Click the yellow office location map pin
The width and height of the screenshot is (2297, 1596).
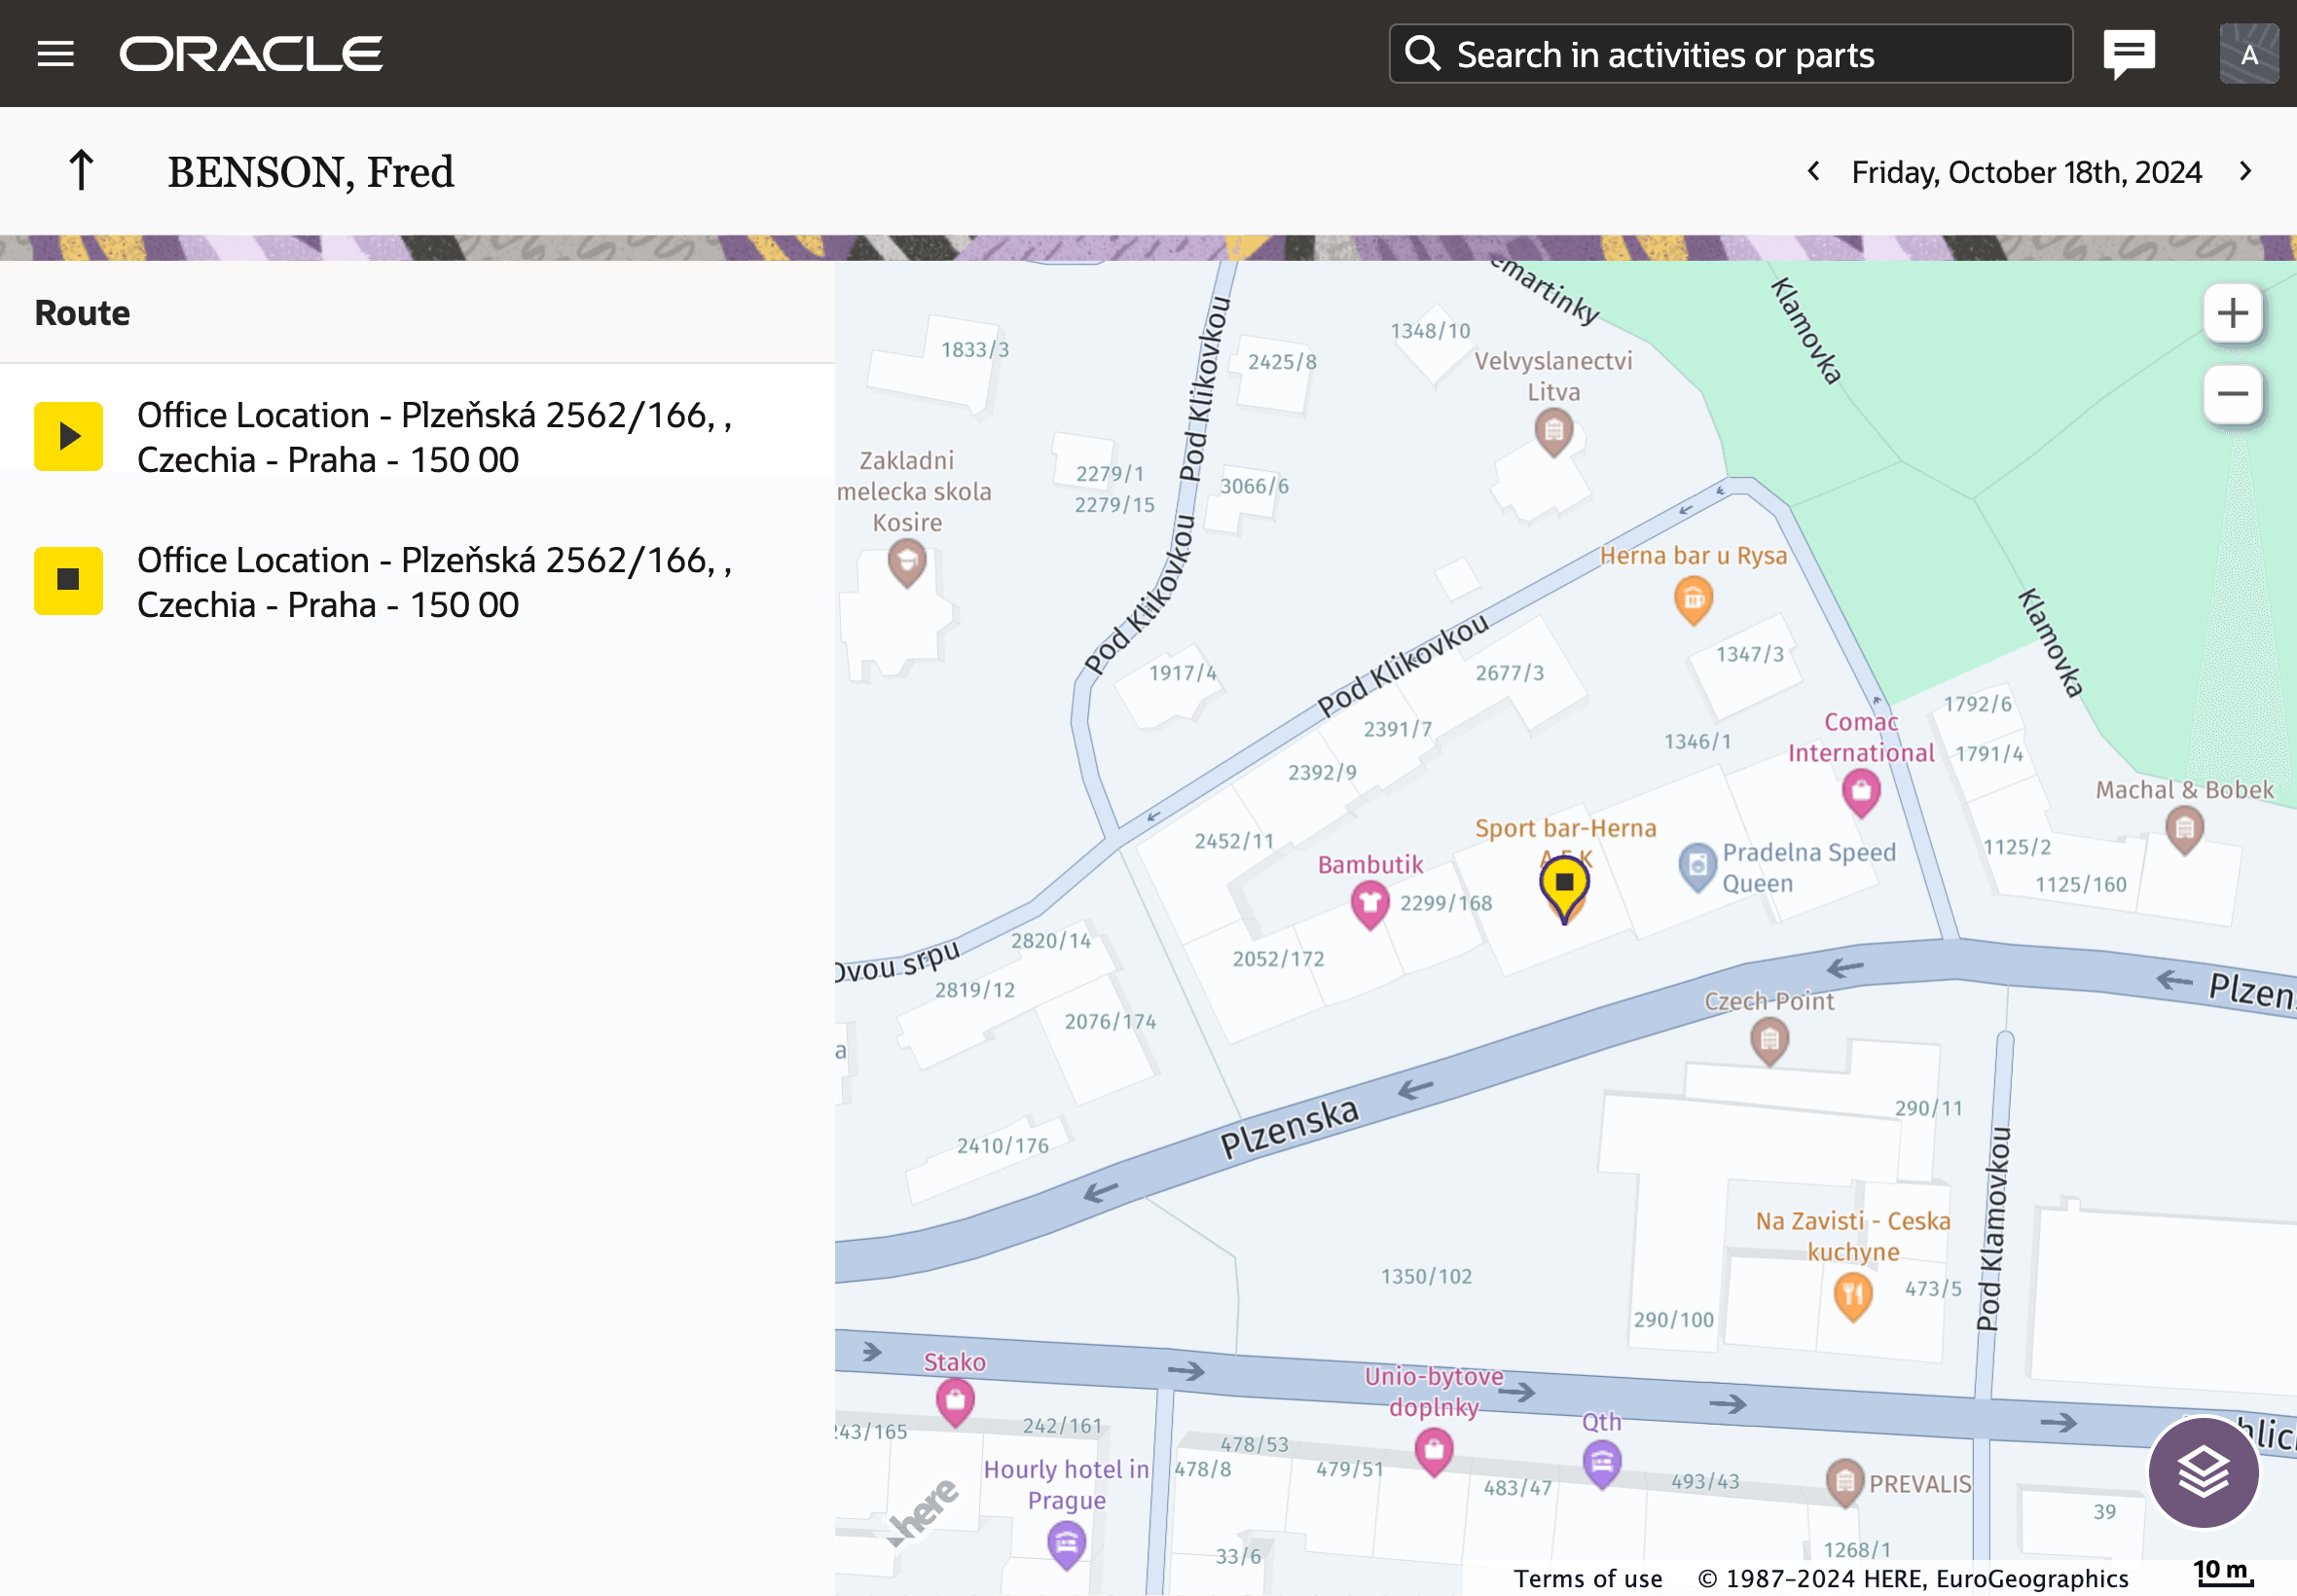[x=1564, y=884]
